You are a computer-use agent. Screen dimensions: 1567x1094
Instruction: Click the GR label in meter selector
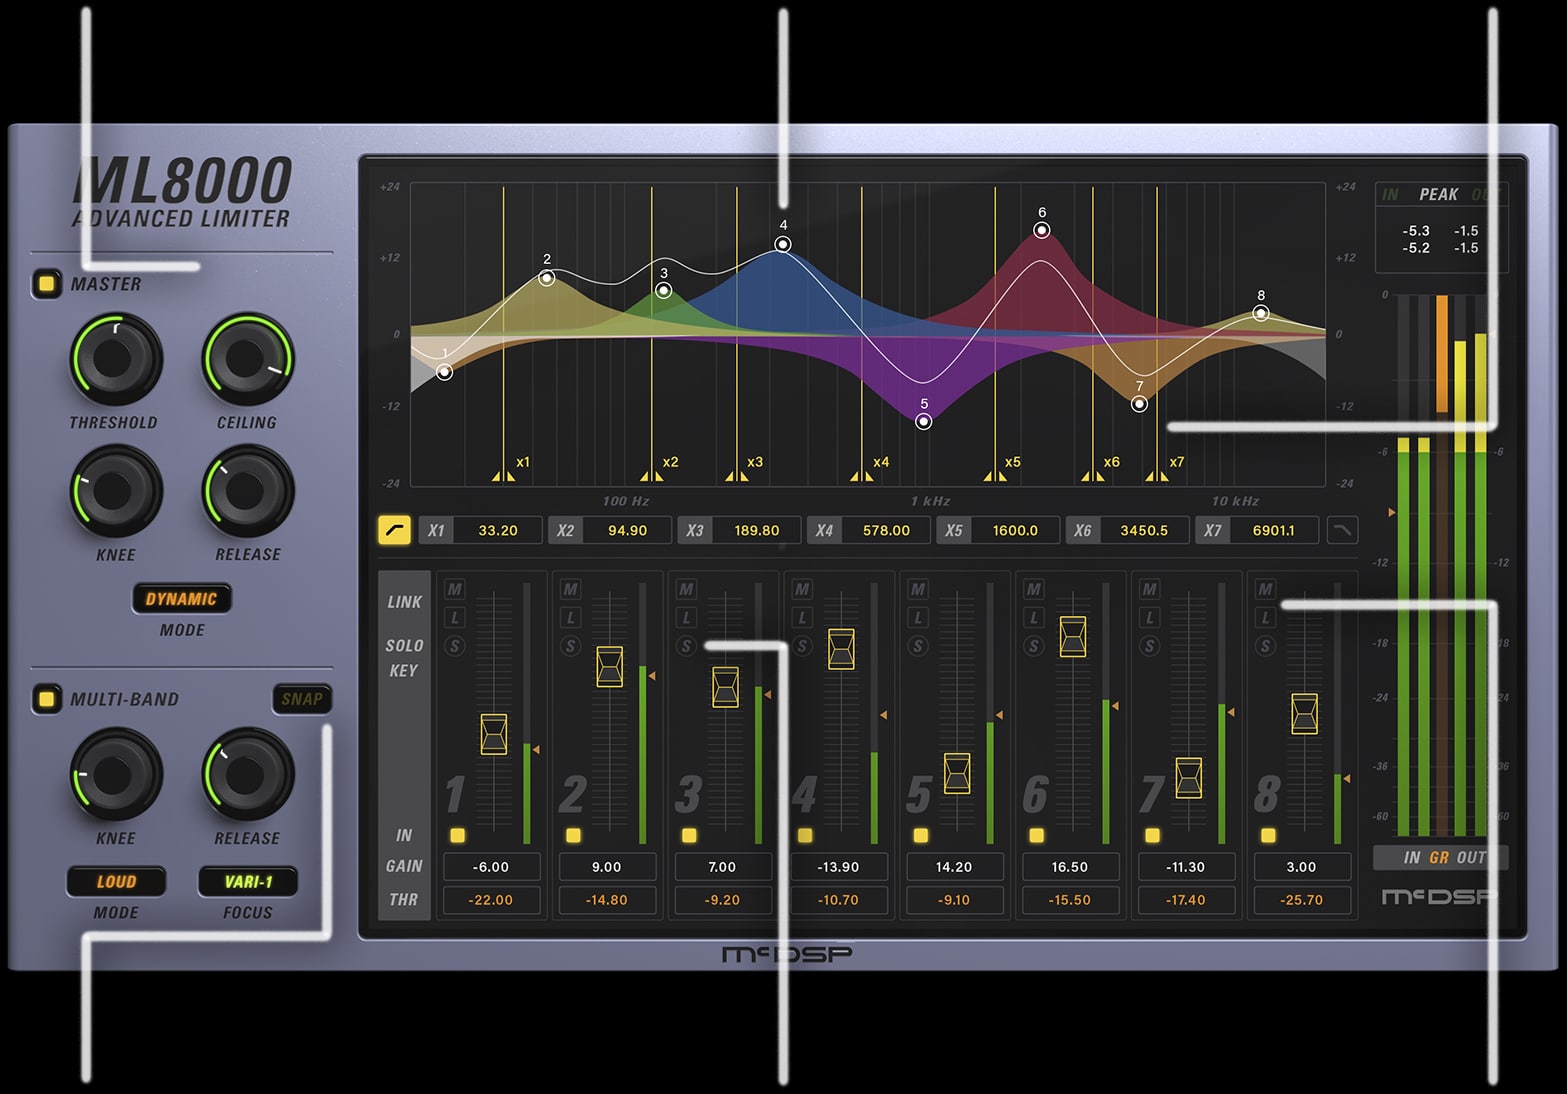pyautogui.click(x=1439, y=858)
